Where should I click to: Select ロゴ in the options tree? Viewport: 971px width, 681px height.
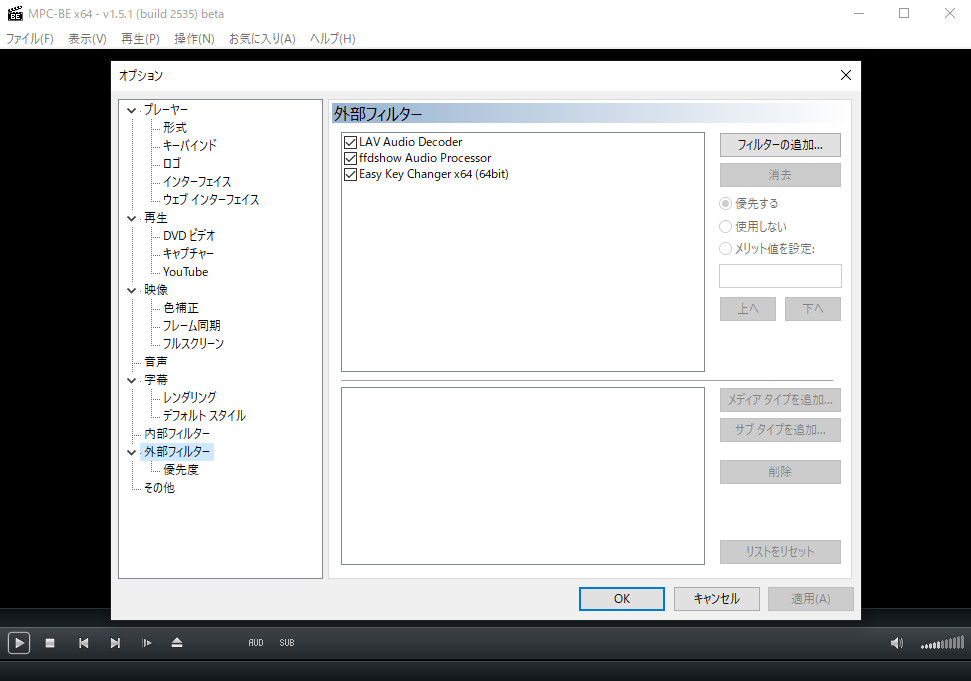(172, 163)
